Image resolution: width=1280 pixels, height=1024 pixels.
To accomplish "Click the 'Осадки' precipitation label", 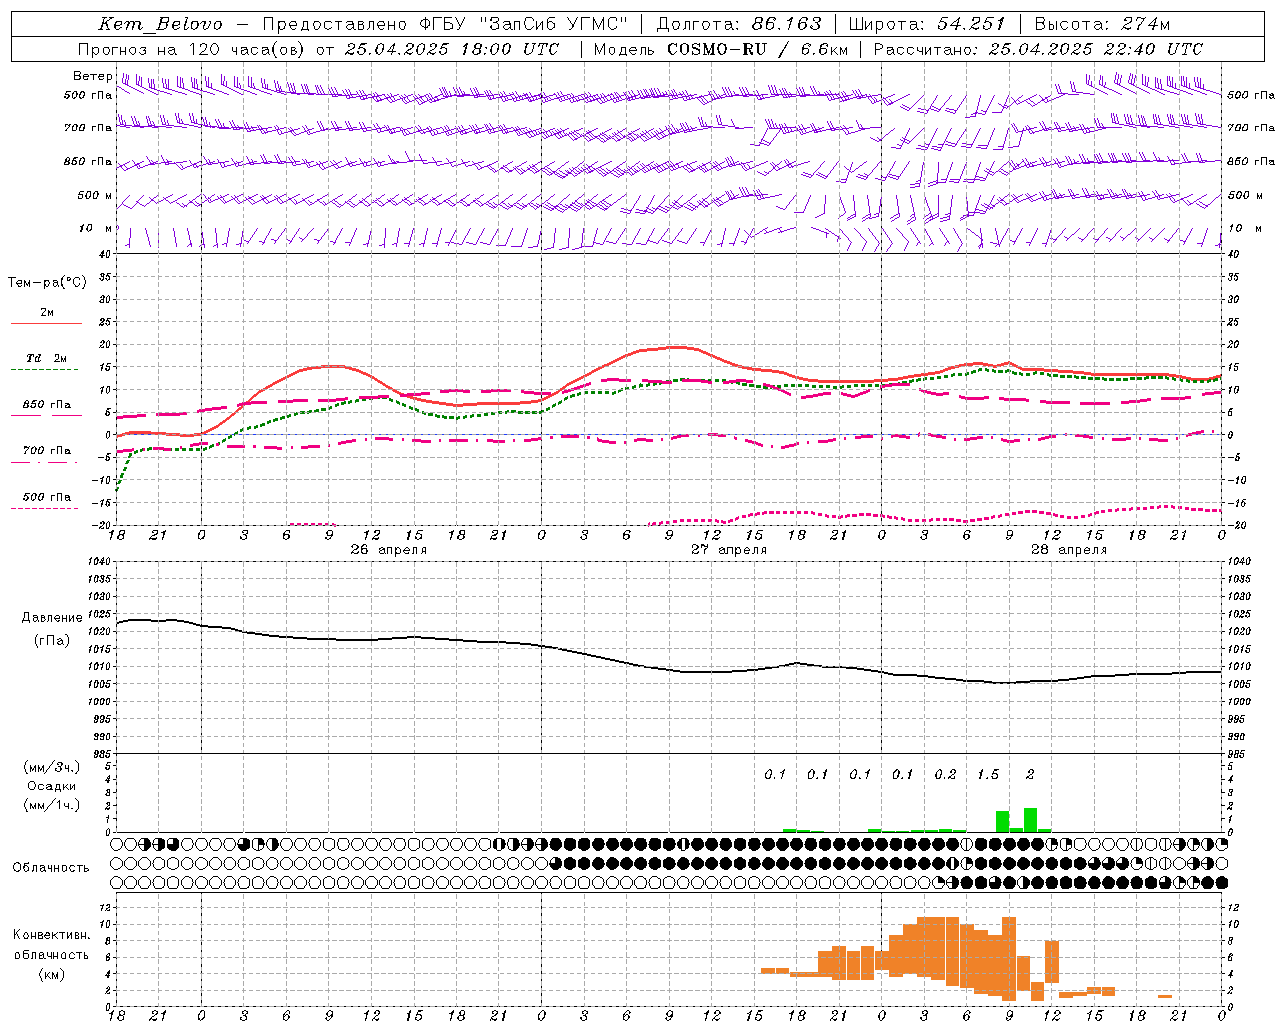I will point(52,786).
